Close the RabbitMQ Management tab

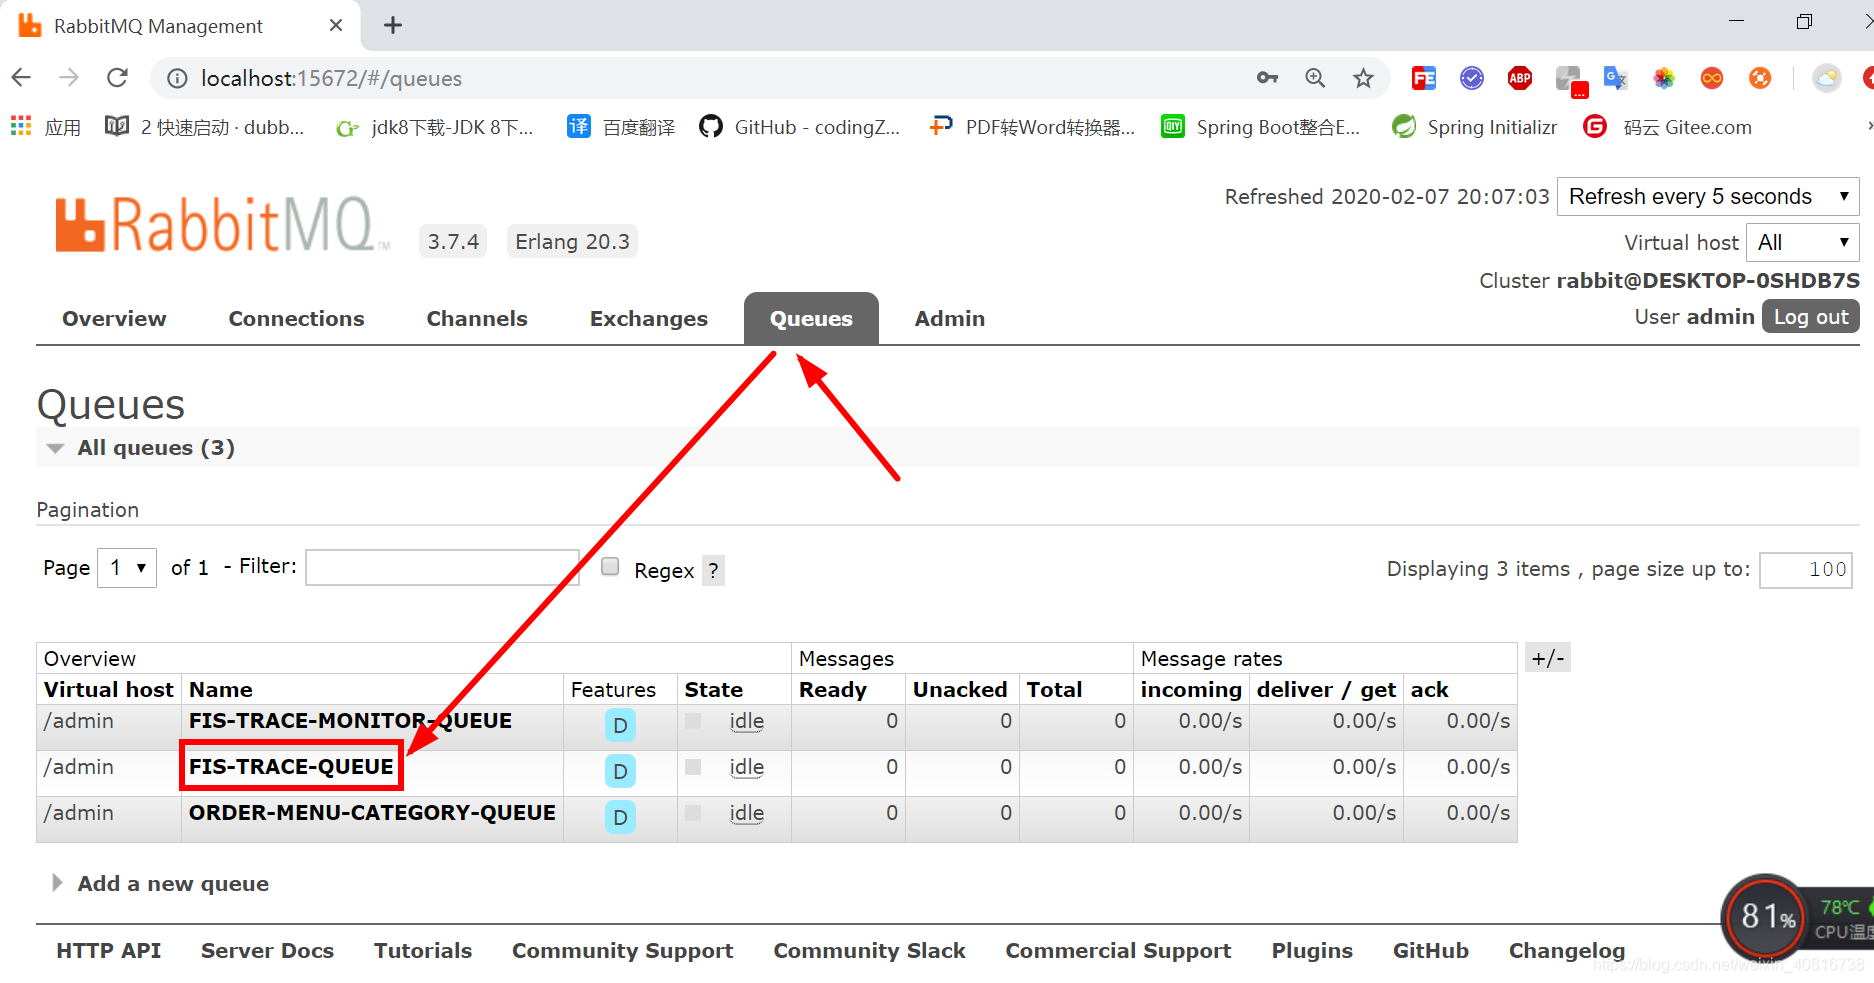click(336, 25)
